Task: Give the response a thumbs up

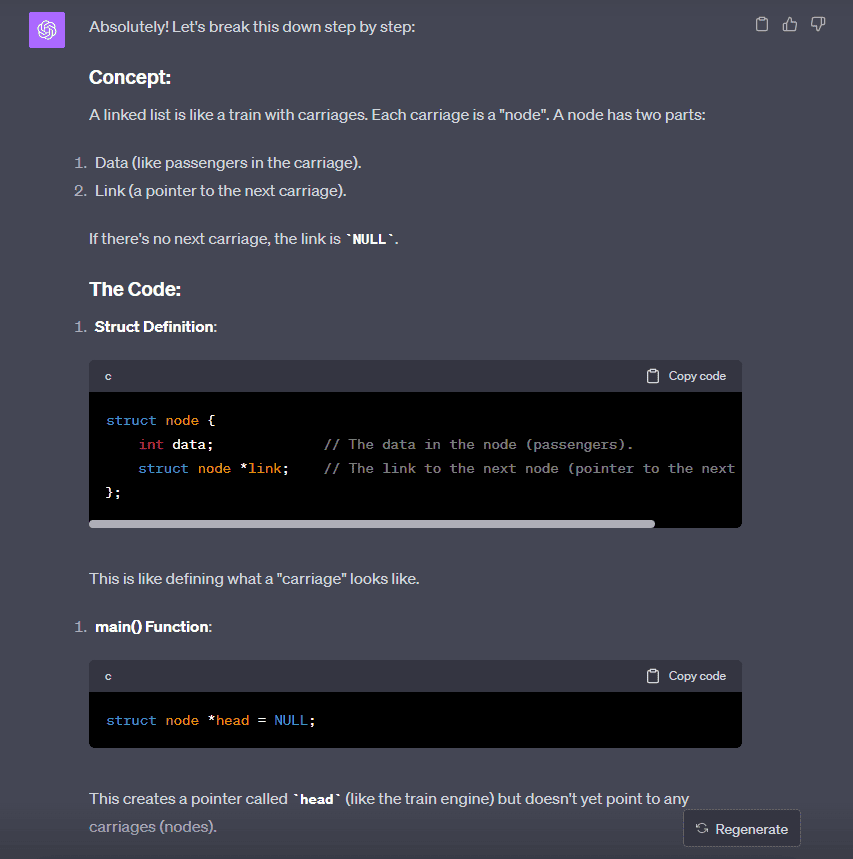Action: [790, 24]
